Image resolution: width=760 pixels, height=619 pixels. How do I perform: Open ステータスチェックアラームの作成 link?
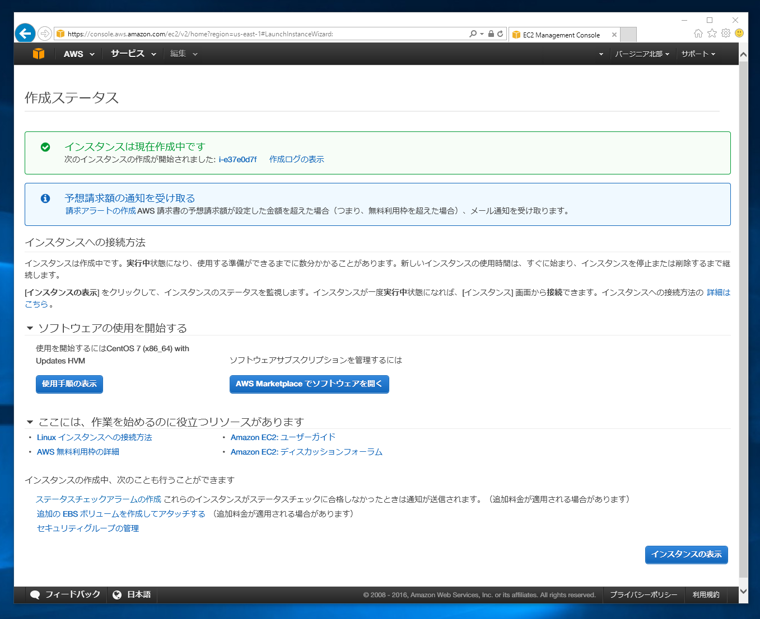point(98,499)
